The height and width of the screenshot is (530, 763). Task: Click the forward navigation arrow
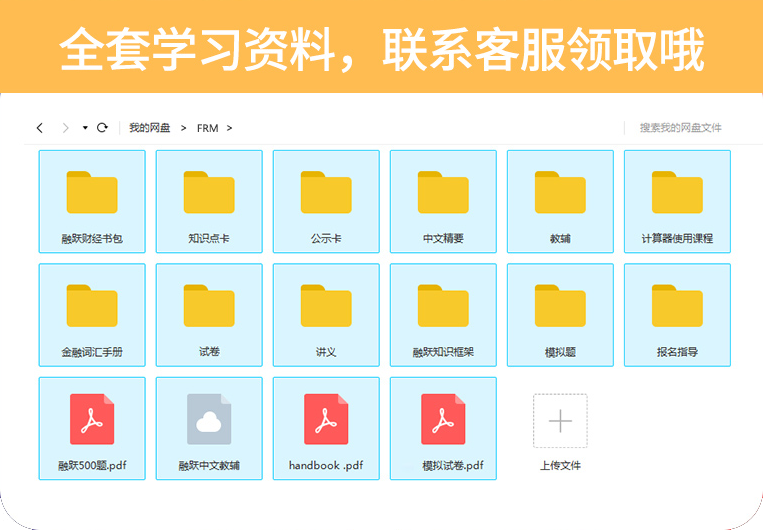(x=65, y=128)
